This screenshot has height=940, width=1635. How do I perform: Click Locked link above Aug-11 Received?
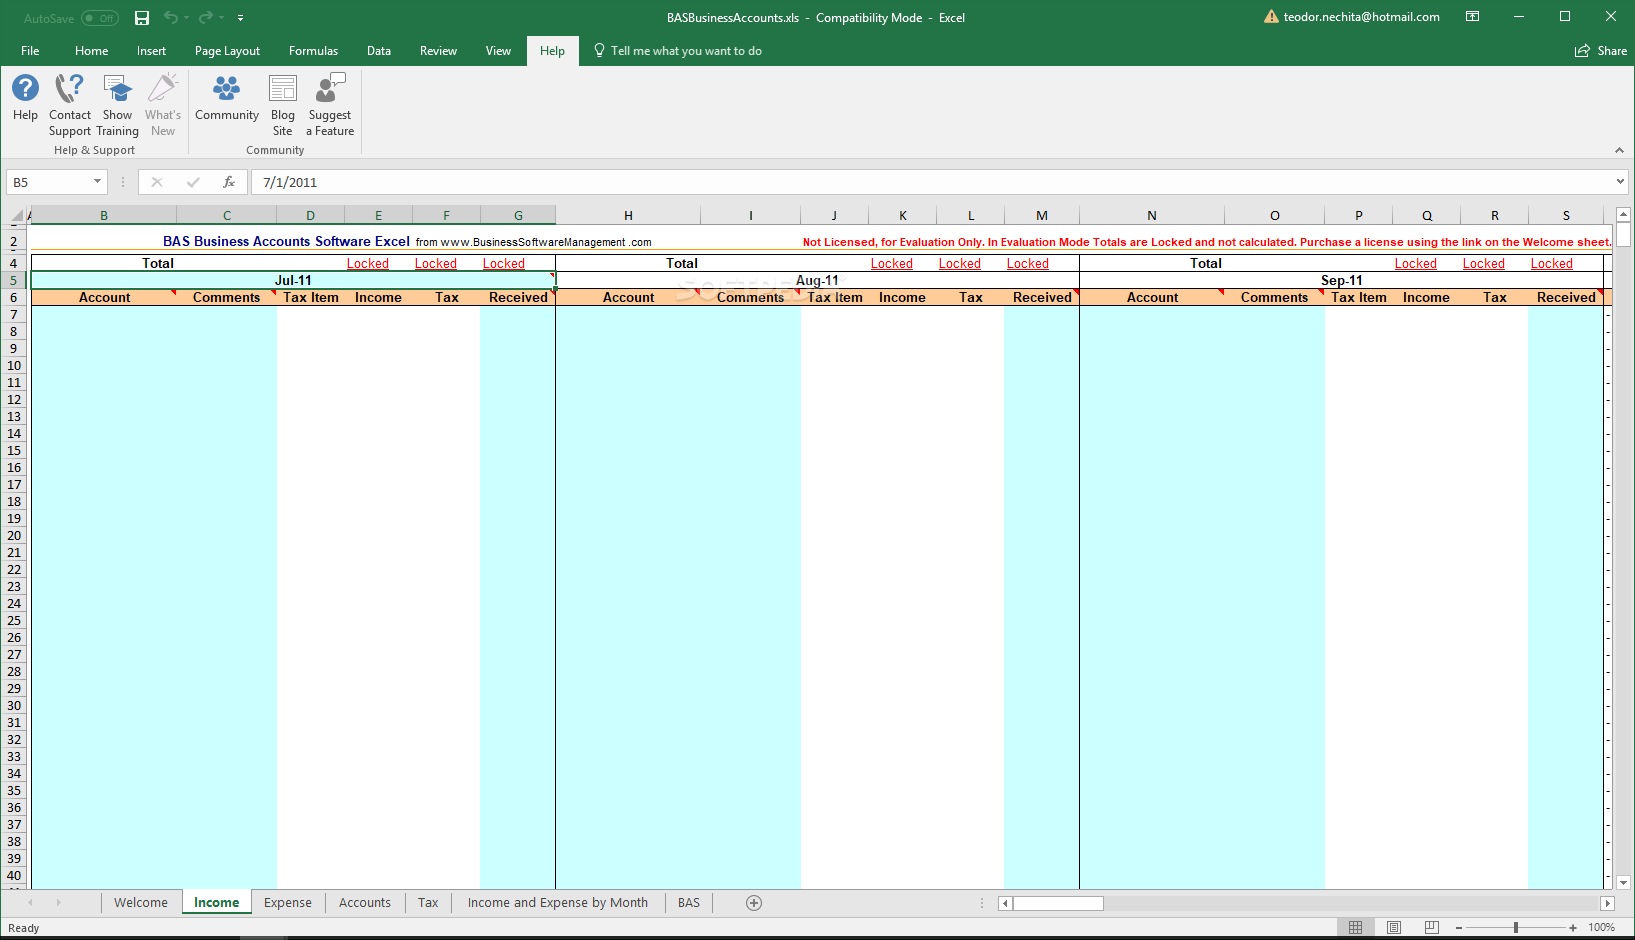(1028, 264)
